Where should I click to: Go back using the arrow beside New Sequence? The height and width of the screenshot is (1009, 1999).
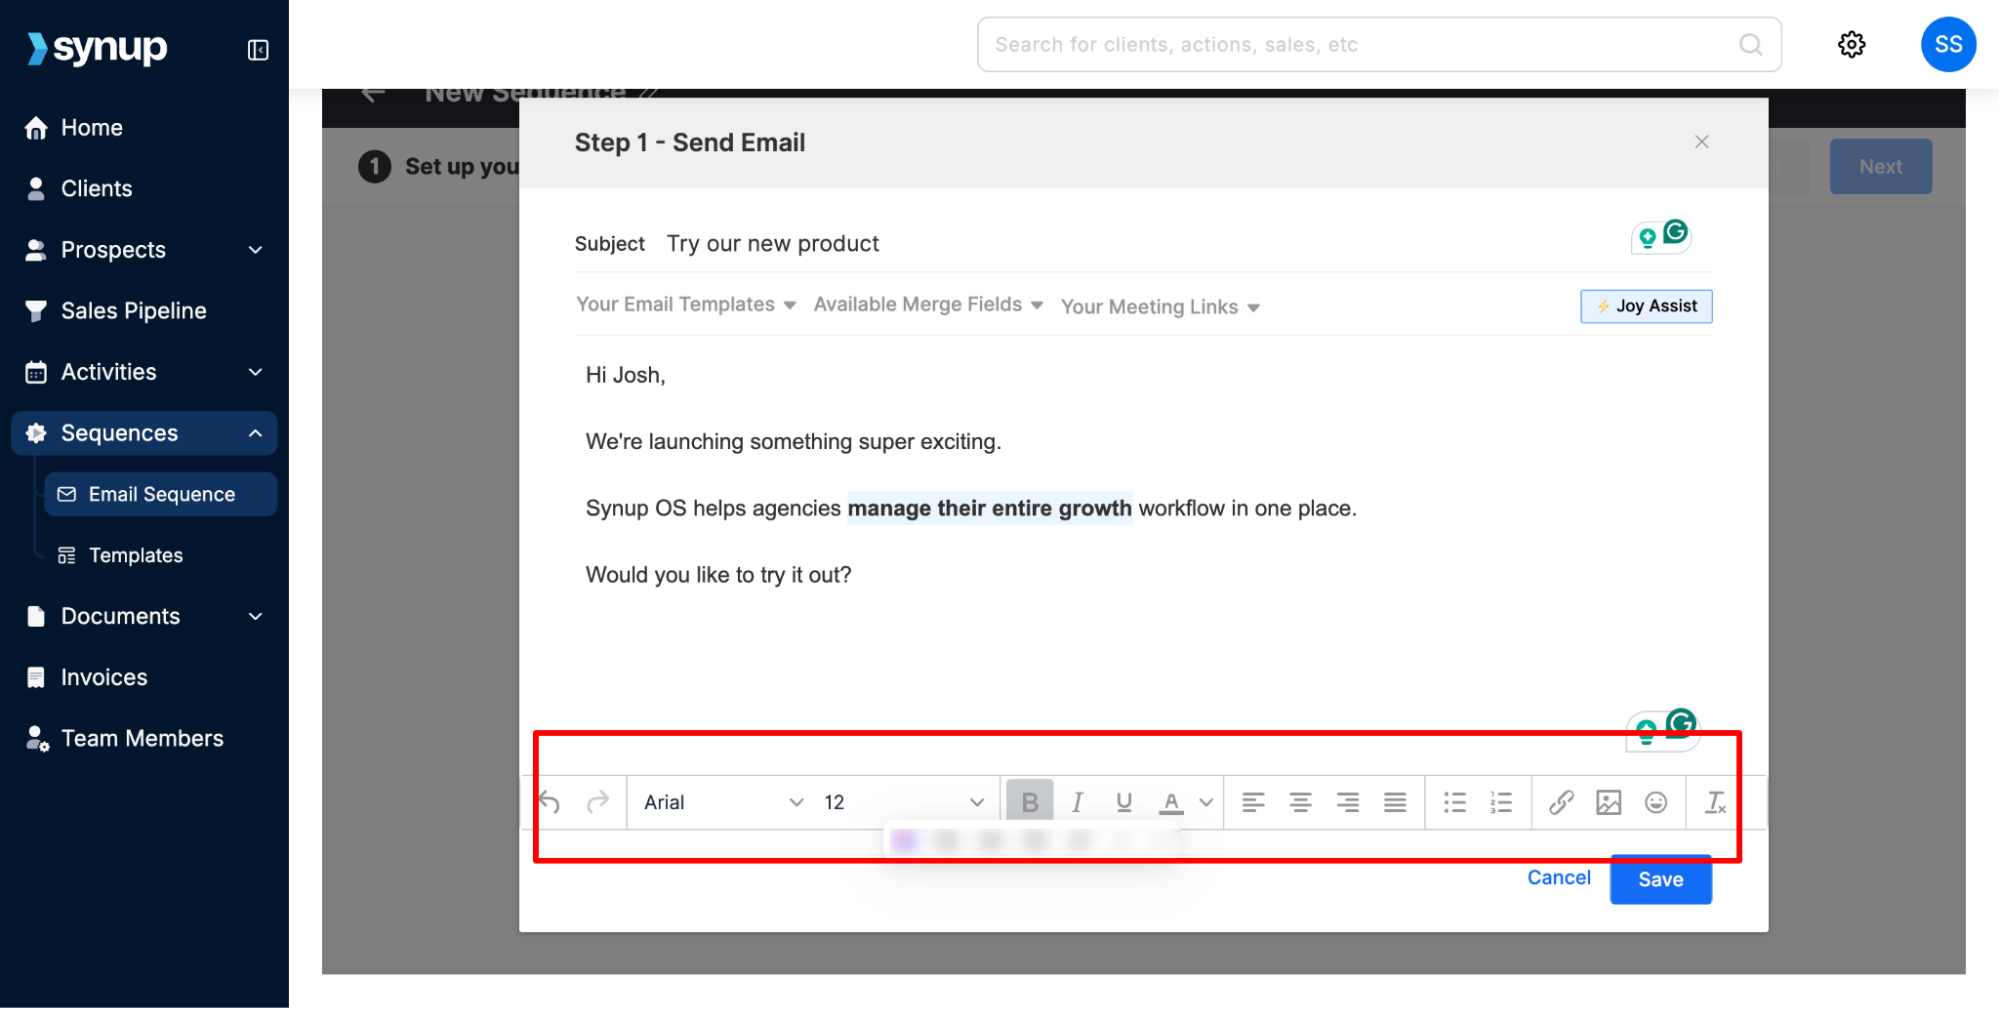[x=374, y=93]
